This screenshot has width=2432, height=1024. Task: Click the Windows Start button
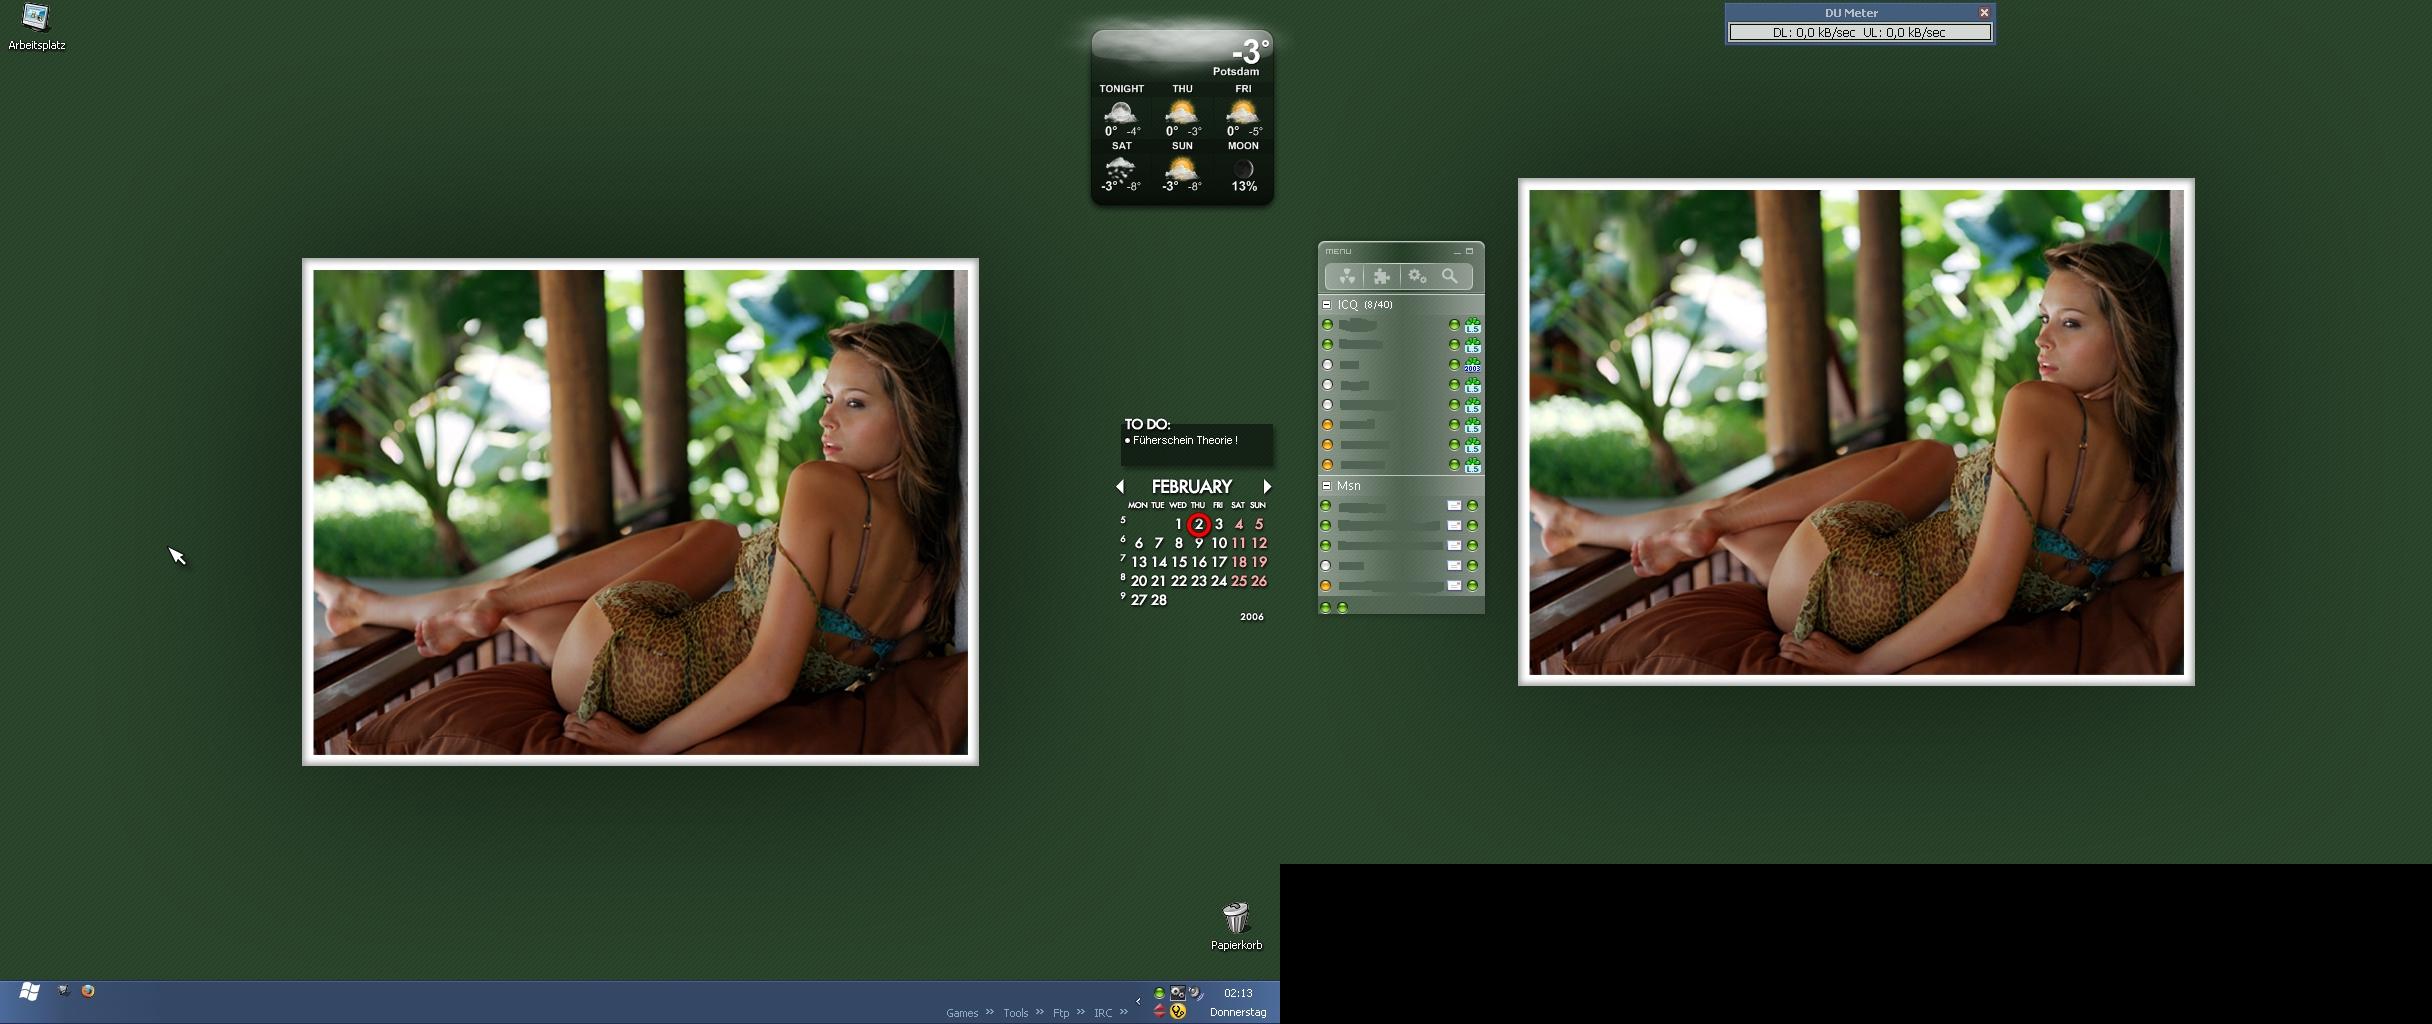(x=29, y=992)
